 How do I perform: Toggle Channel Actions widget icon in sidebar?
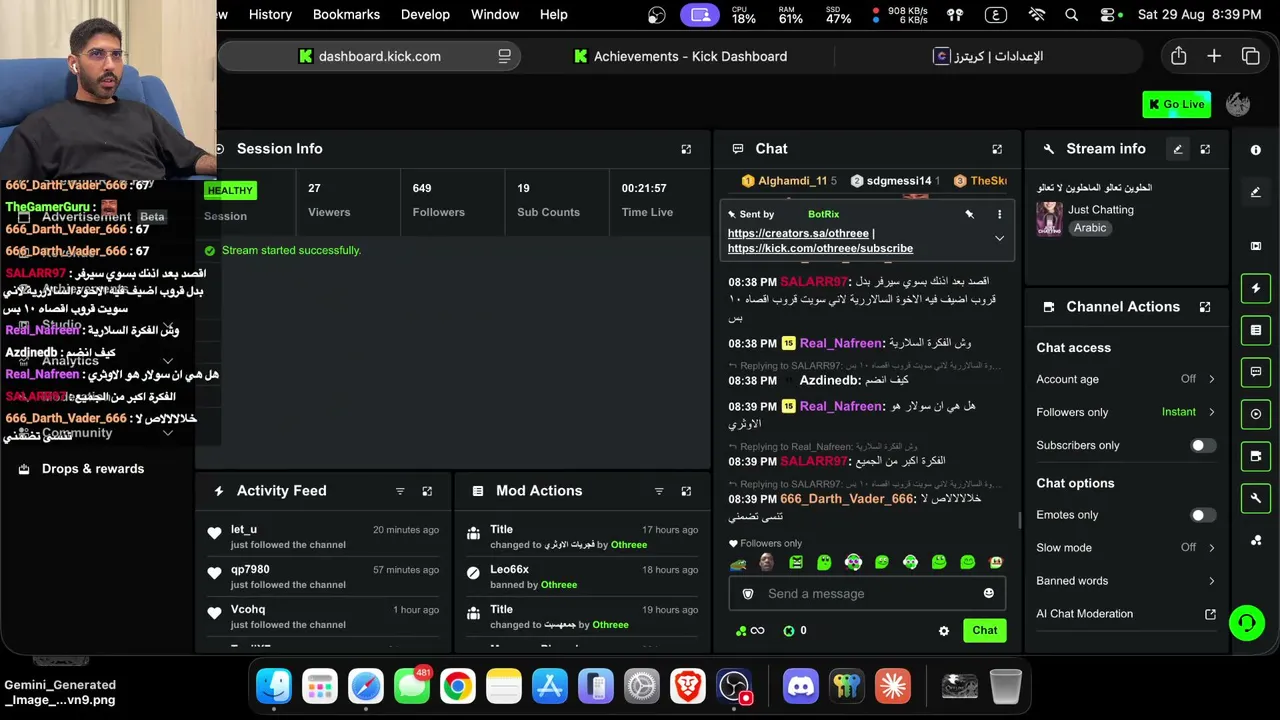click(1256, 456)
